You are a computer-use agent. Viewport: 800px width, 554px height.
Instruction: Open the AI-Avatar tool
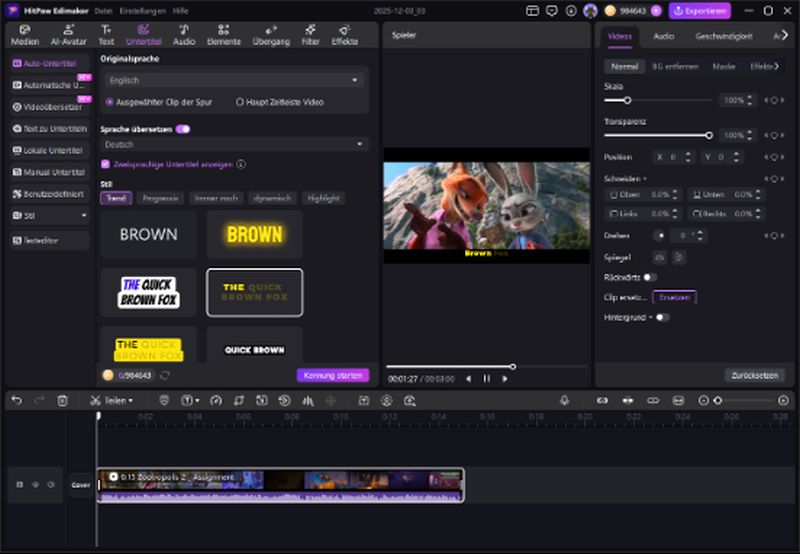tap(66, 35)
